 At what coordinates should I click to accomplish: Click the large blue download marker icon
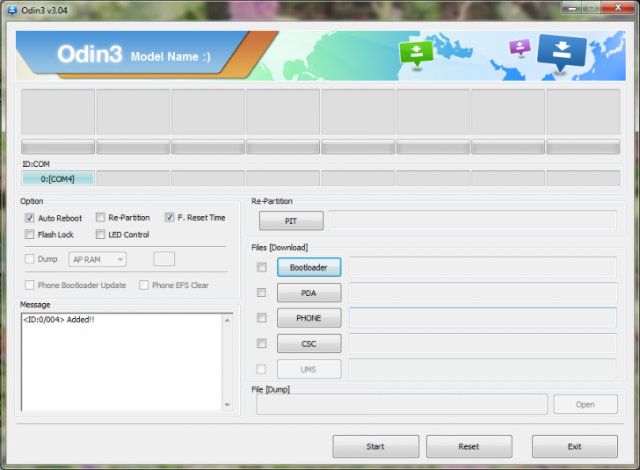[x=562, y=52]
